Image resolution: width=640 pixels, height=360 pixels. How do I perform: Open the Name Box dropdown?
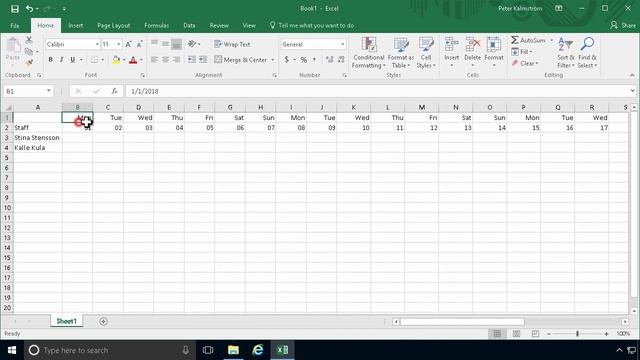tap(49, 91)
